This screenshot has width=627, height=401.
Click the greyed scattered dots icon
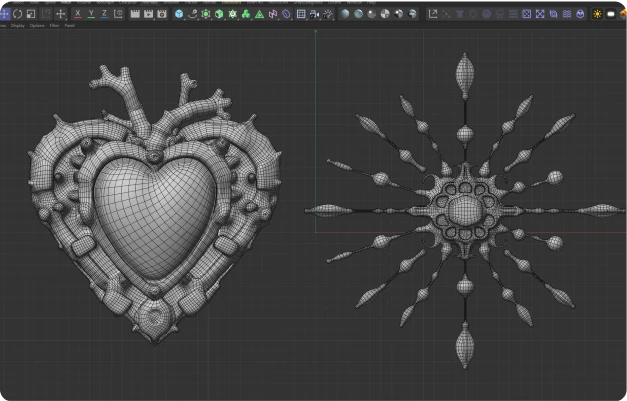[446, 14]
